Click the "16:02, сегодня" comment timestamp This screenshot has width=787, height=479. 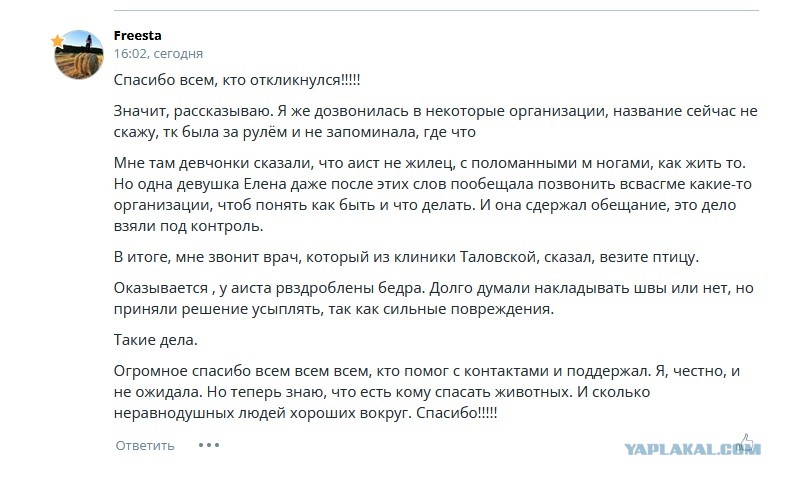(x=158, y=54)
